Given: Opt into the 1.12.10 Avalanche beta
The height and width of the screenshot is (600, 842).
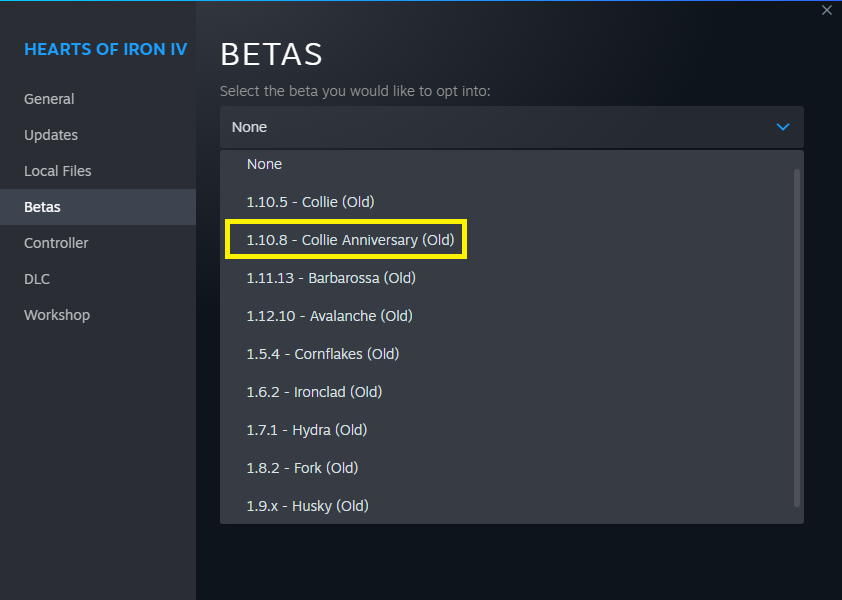Looking at the screenshot, I should 330,315.
